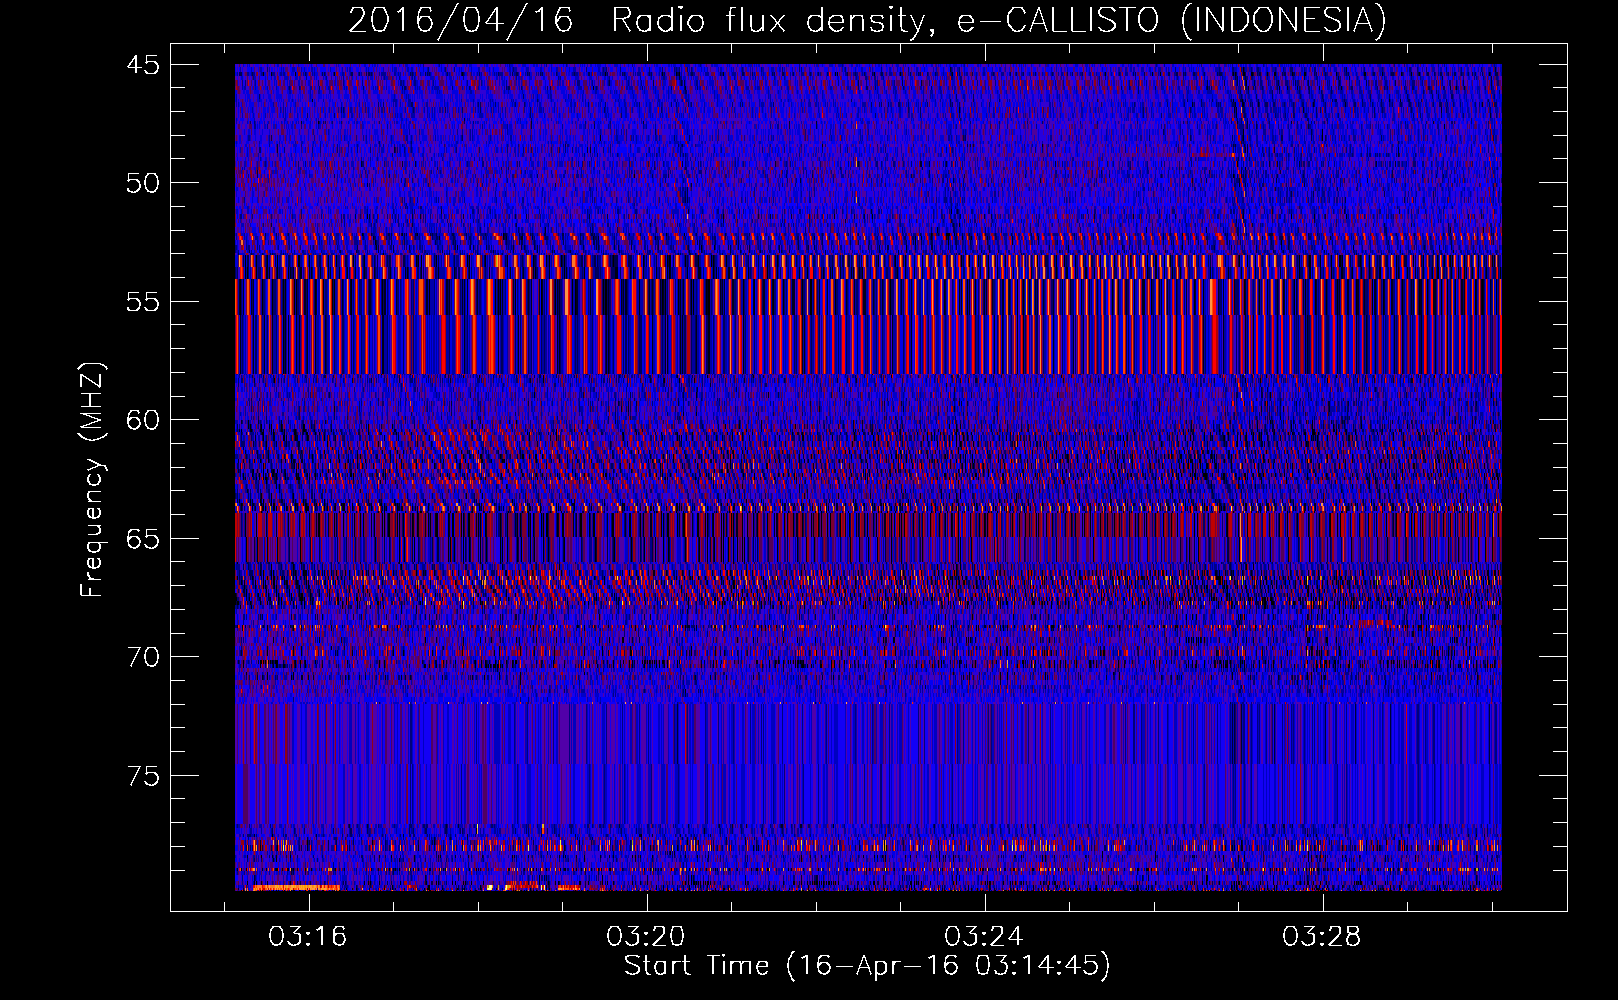Click the plot title with date 2016/04/16

(867, 20)
